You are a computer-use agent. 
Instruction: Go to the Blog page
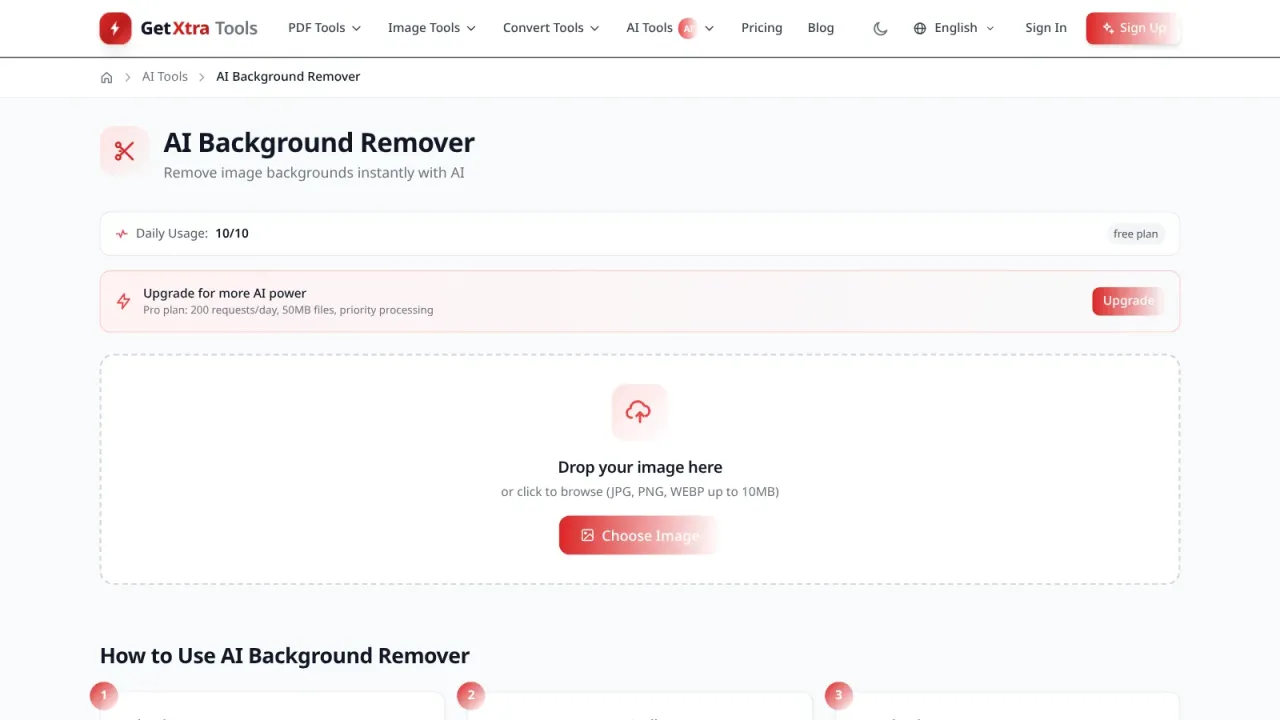pyautogui.click(x=821, y=28)
